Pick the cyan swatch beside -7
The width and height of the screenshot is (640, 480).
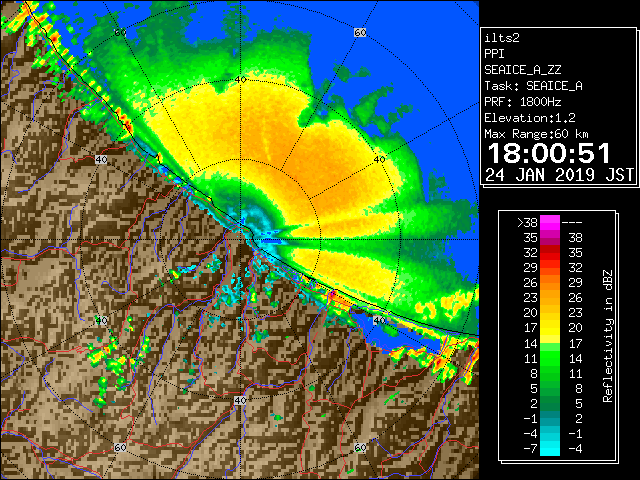tap(550, 448)
